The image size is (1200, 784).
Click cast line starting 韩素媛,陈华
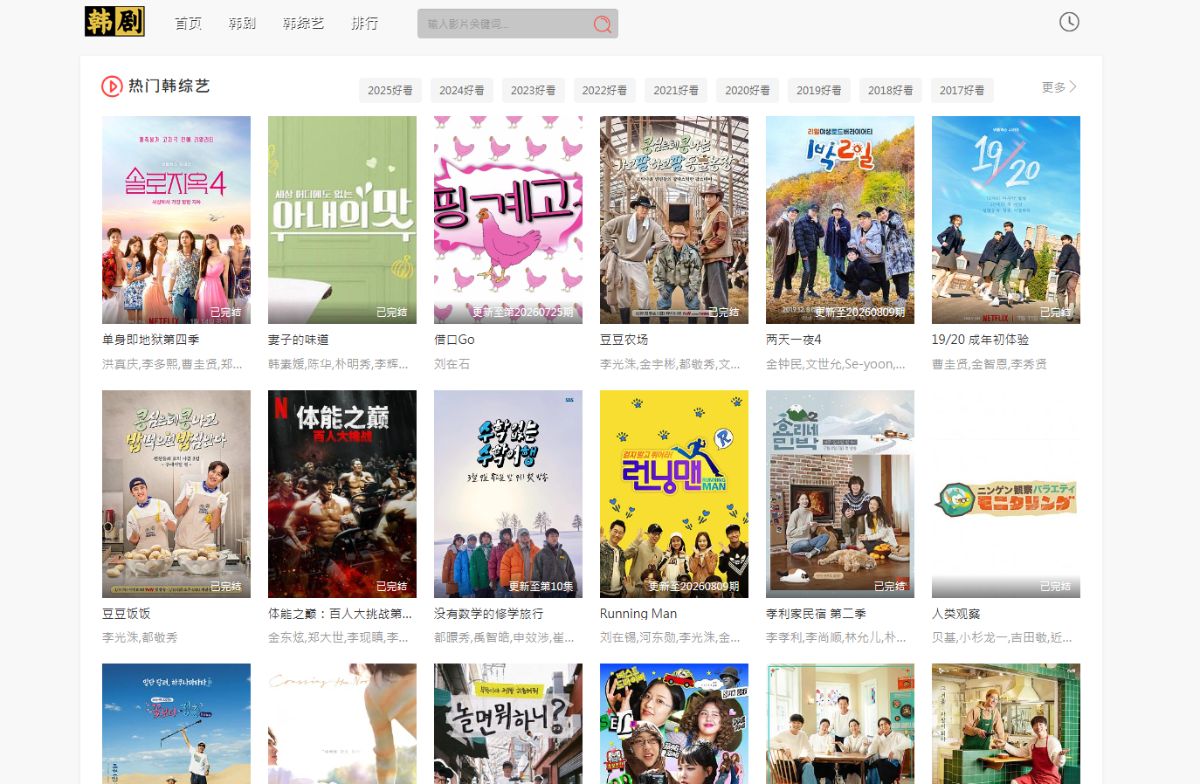[x=338, y=364]
